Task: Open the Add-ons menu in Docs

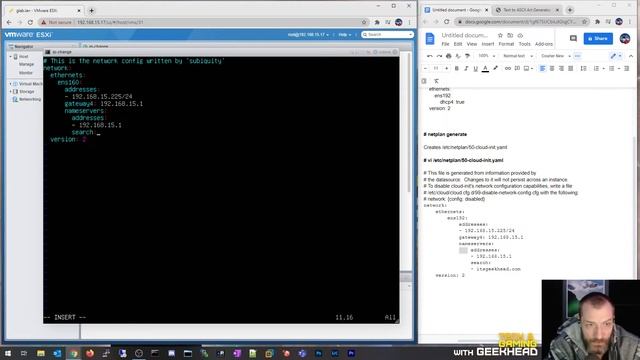Action: coord(544,44)
